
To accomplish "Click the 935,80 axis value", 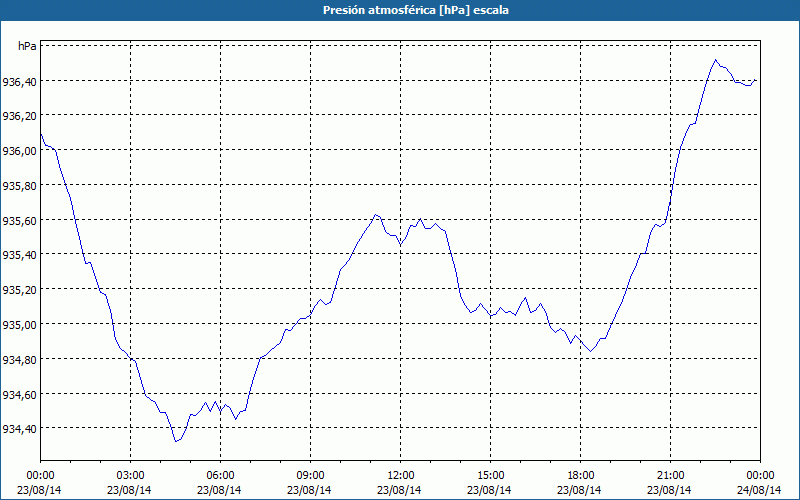I will tap(19, 186).
